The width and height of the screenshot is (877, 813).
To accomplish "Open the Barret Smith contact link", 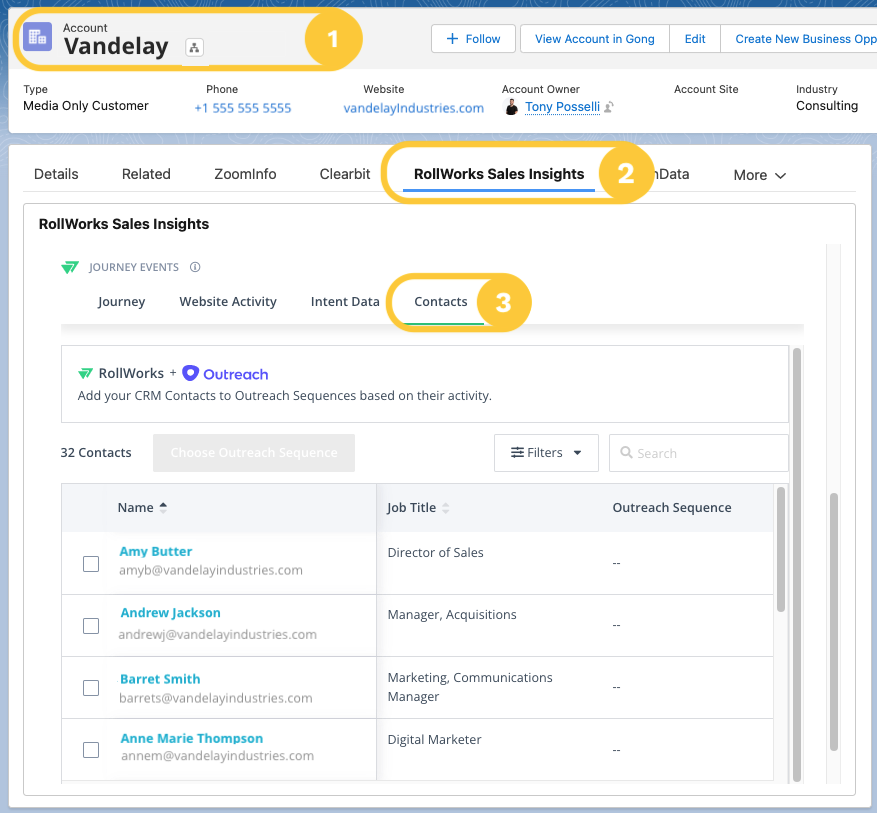I will point(160,679).
